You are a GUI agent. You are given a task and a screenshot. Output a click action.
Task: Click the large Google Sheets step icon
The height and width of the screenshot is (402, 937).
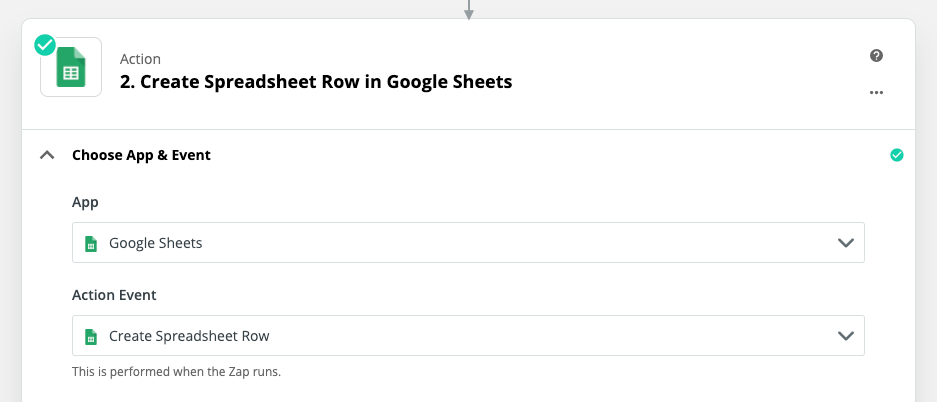click(x=72, y=69)
